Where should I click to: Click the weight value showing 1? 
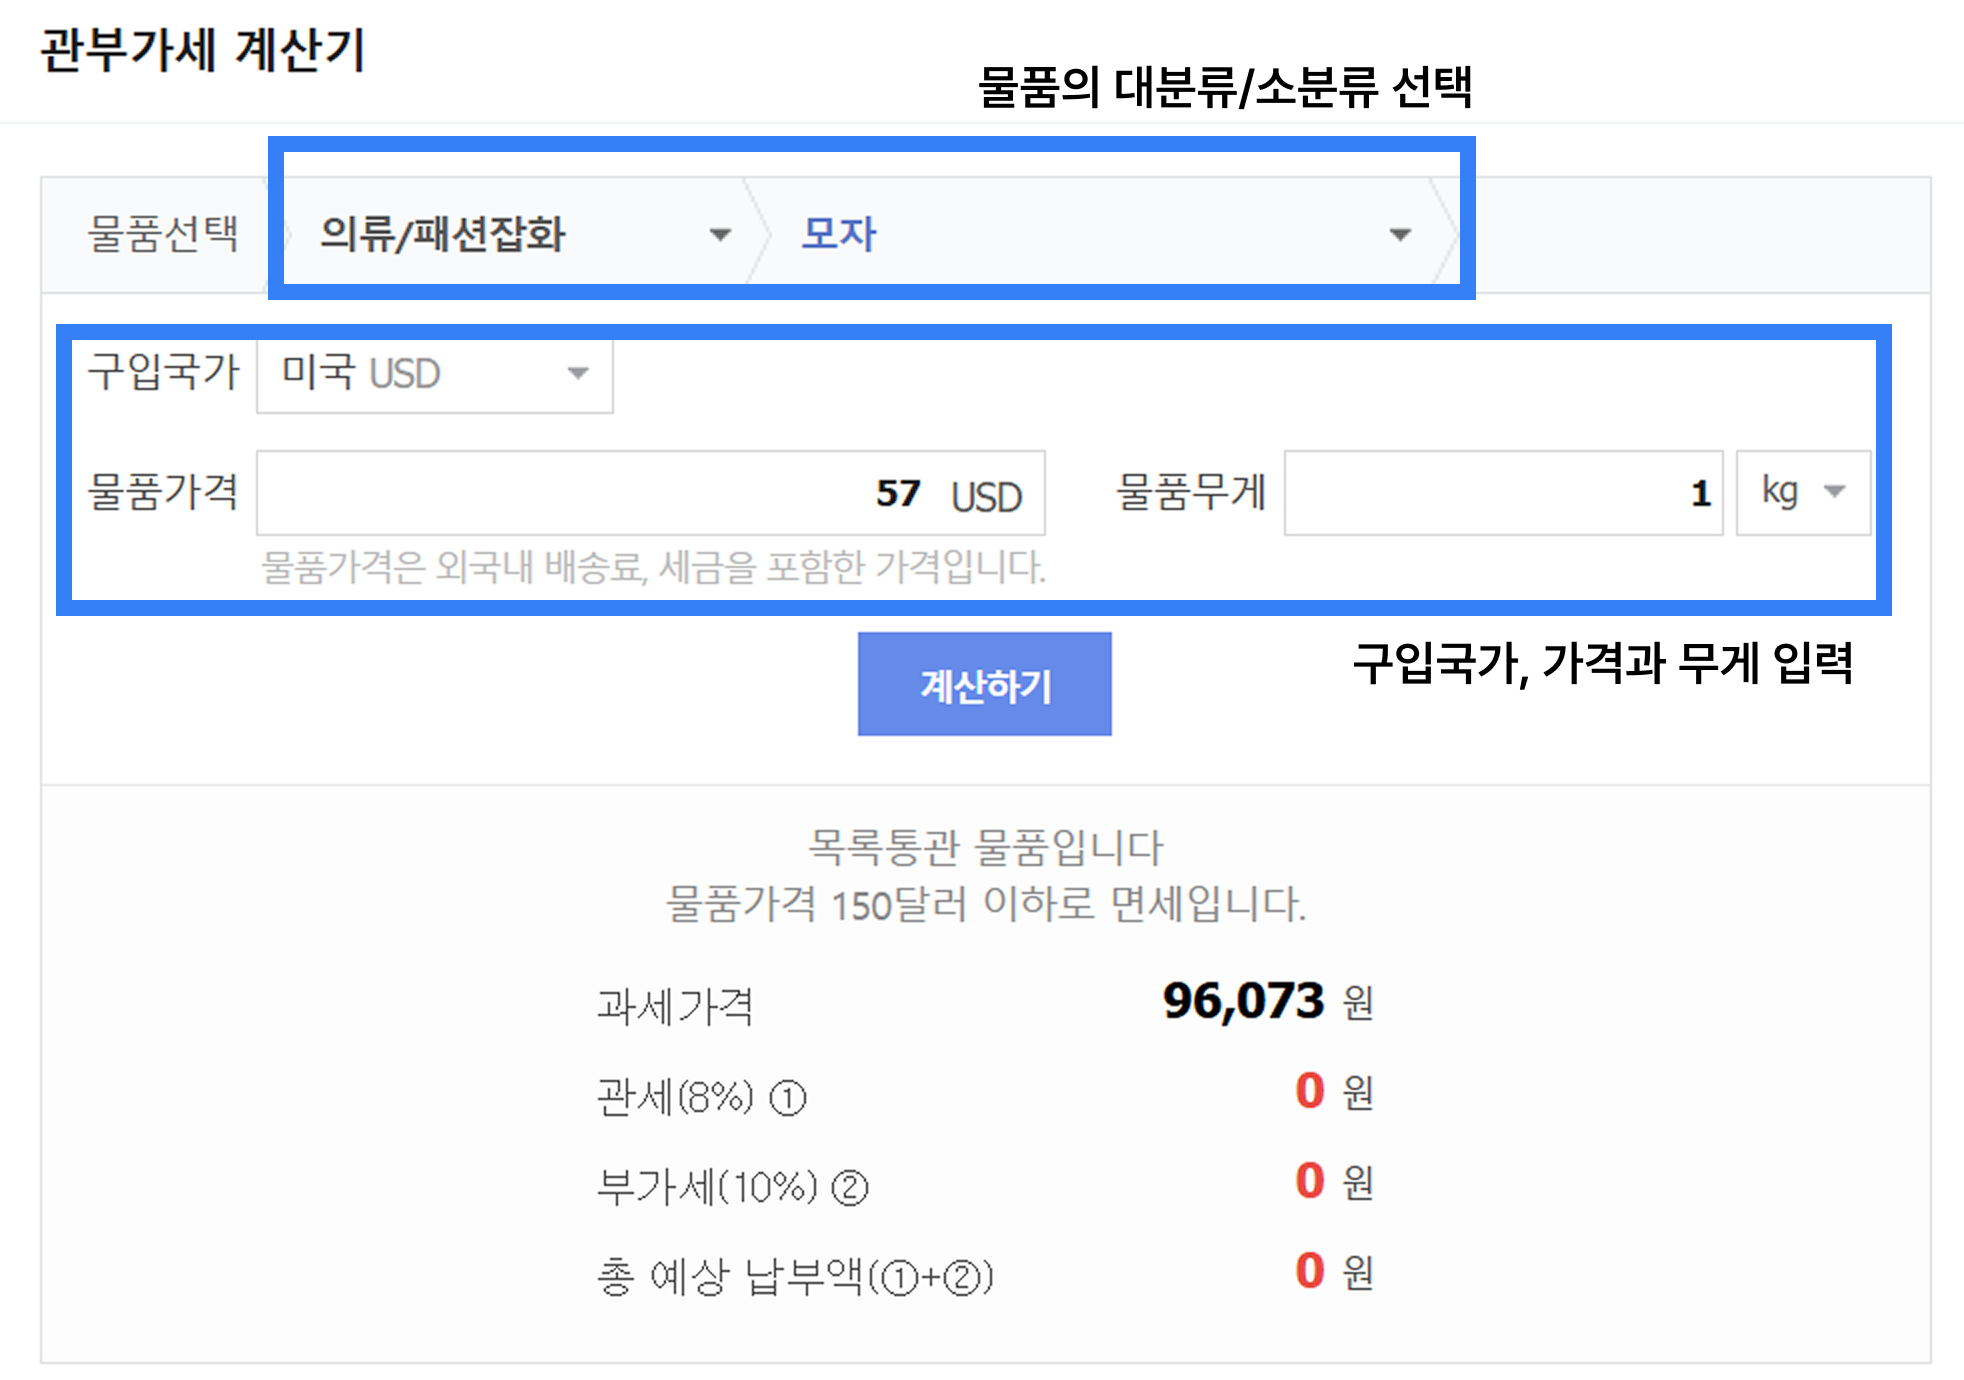click(x=1700, y=492)
